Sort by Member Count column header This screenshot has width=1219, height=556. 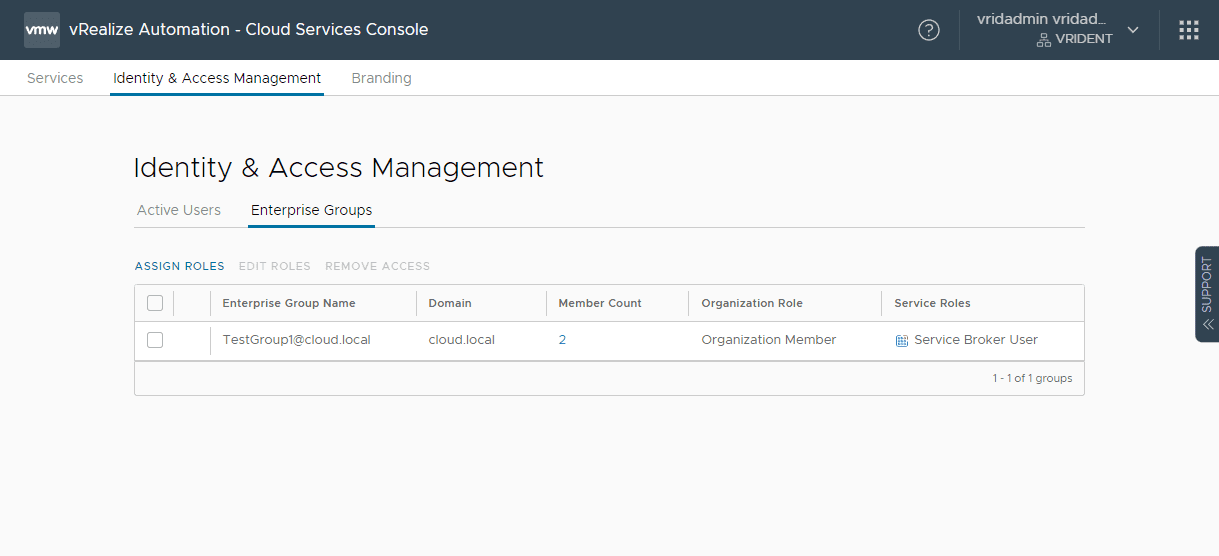coord(600,303)
